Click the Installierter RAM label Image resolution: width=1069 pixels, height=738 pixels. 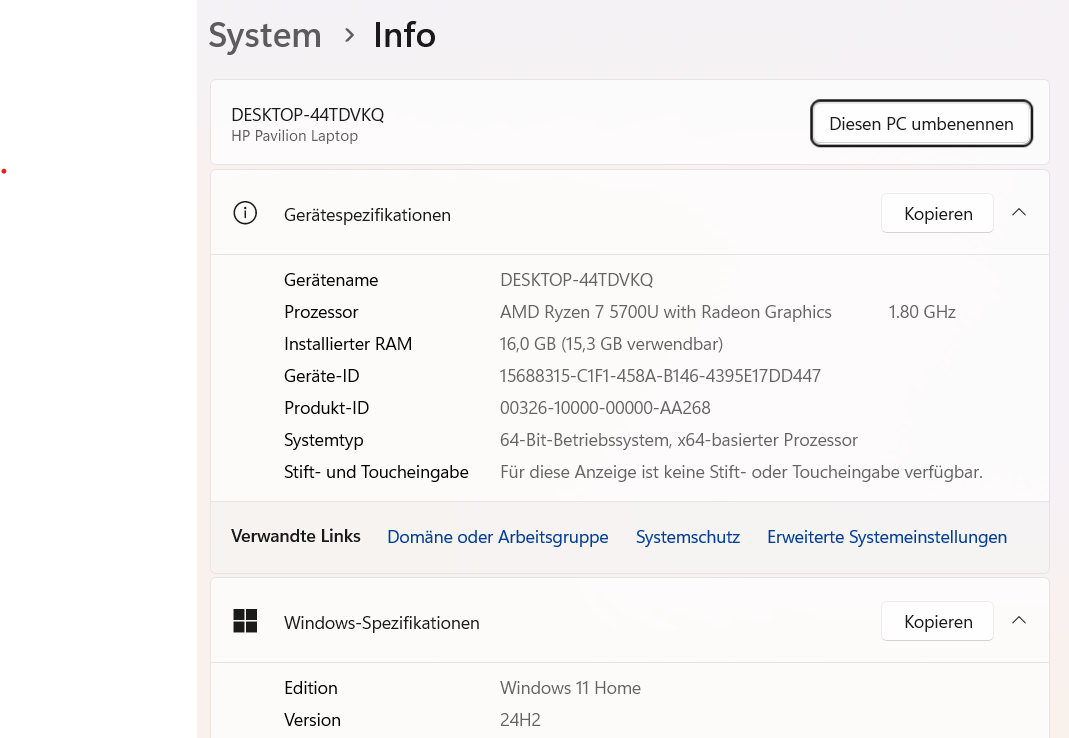348,344
